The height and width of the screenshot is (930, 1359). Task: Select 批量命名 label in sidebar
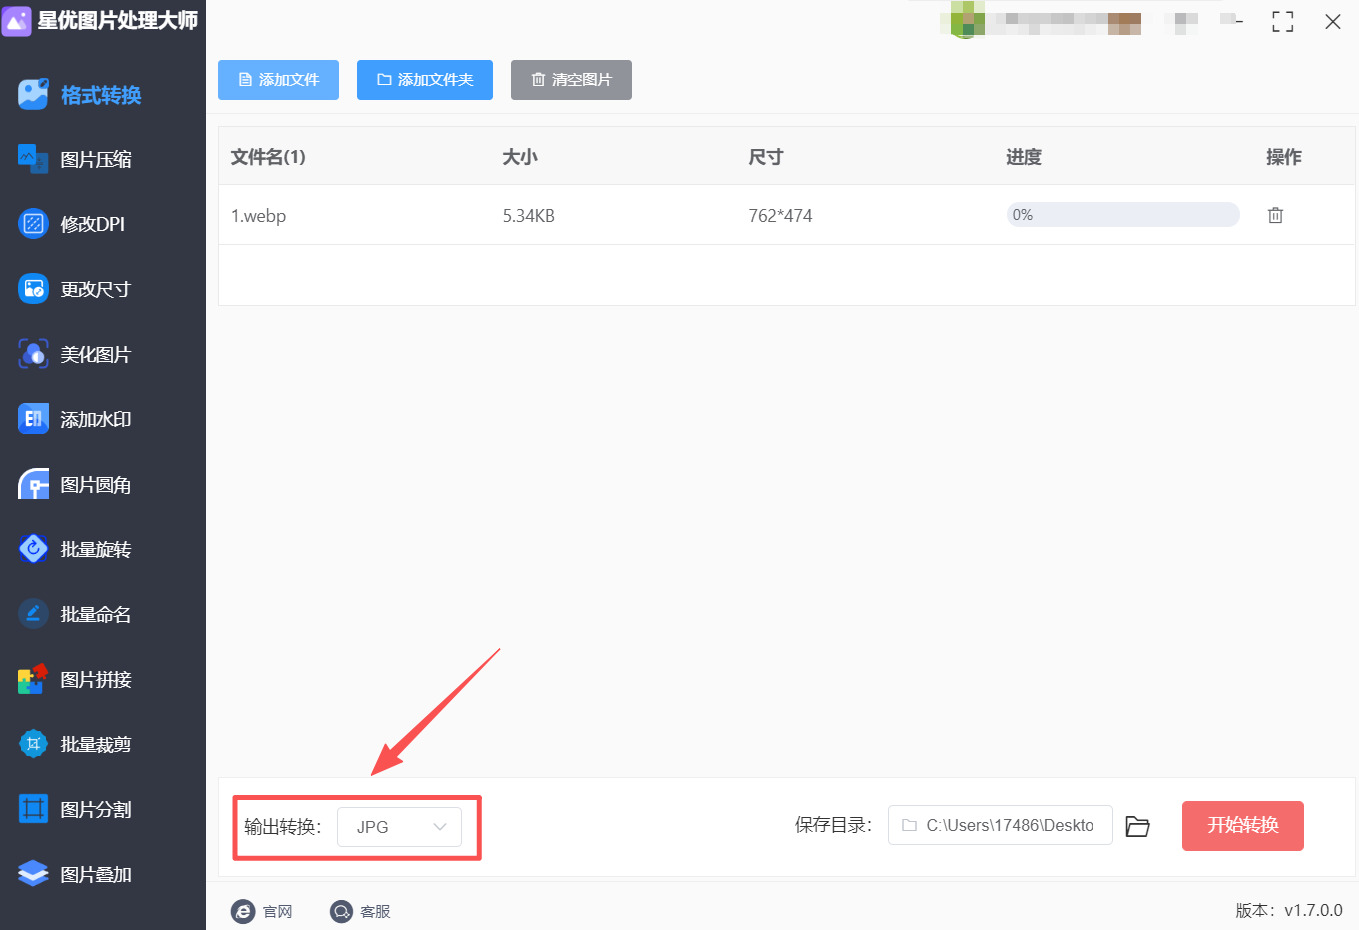(96, 615)
